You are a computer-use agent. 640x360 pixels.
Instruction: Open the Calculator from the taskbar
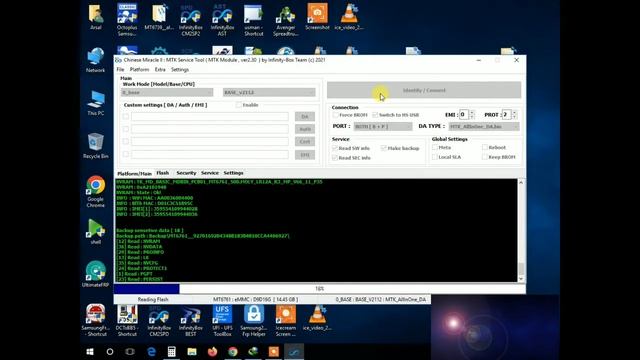[171, 351]
